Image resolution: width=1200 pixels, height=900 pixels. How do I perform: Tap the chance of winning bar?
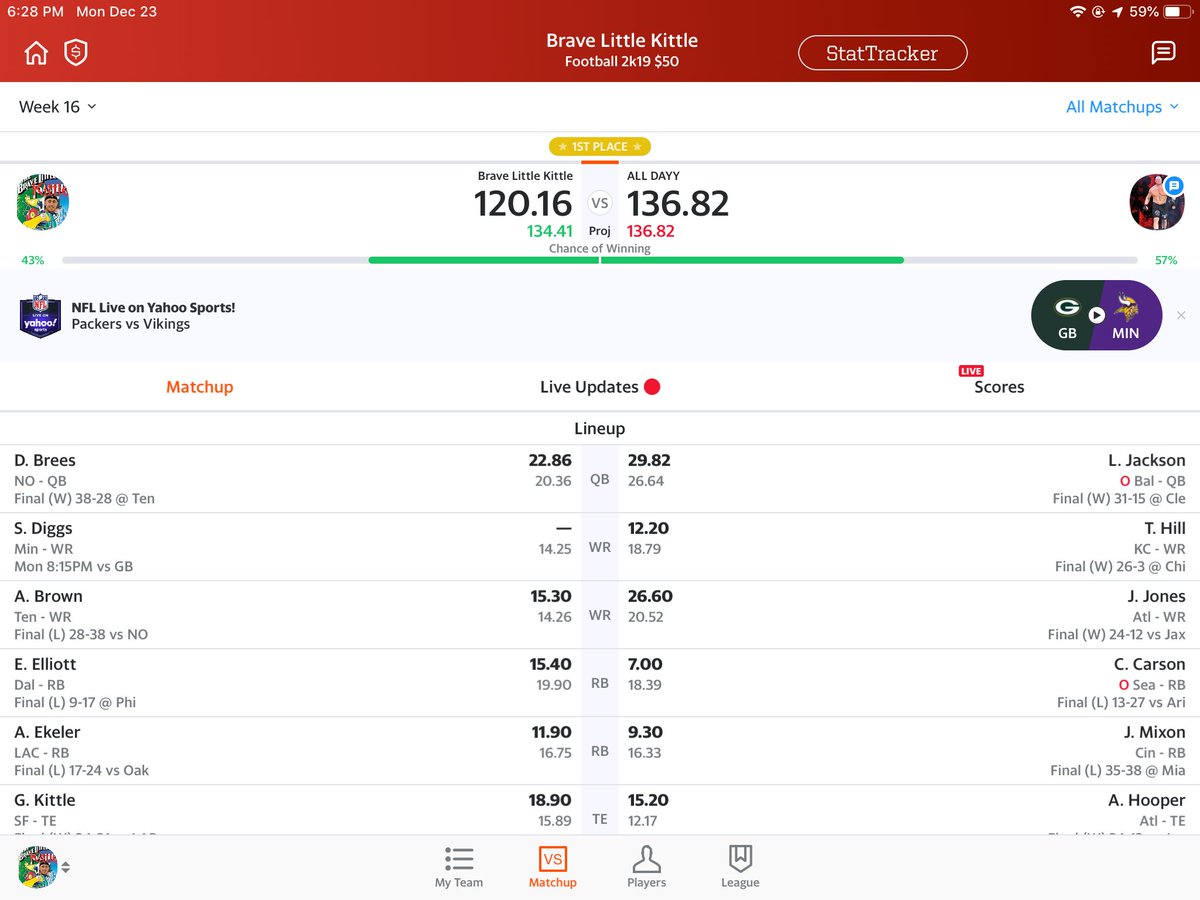point(600,260)
